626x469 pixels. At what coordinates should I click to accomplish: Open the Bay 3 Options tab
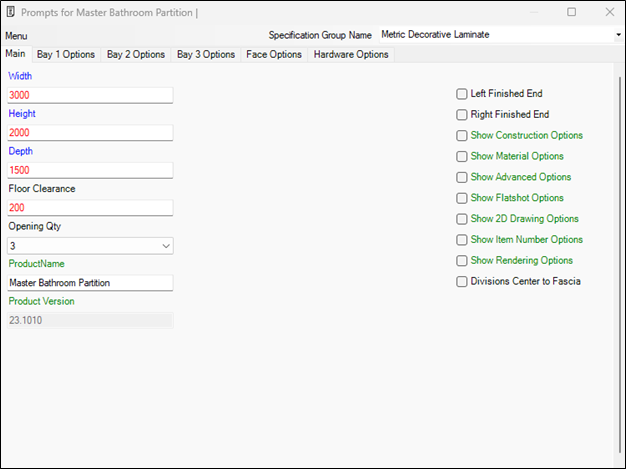click(206, 54)
